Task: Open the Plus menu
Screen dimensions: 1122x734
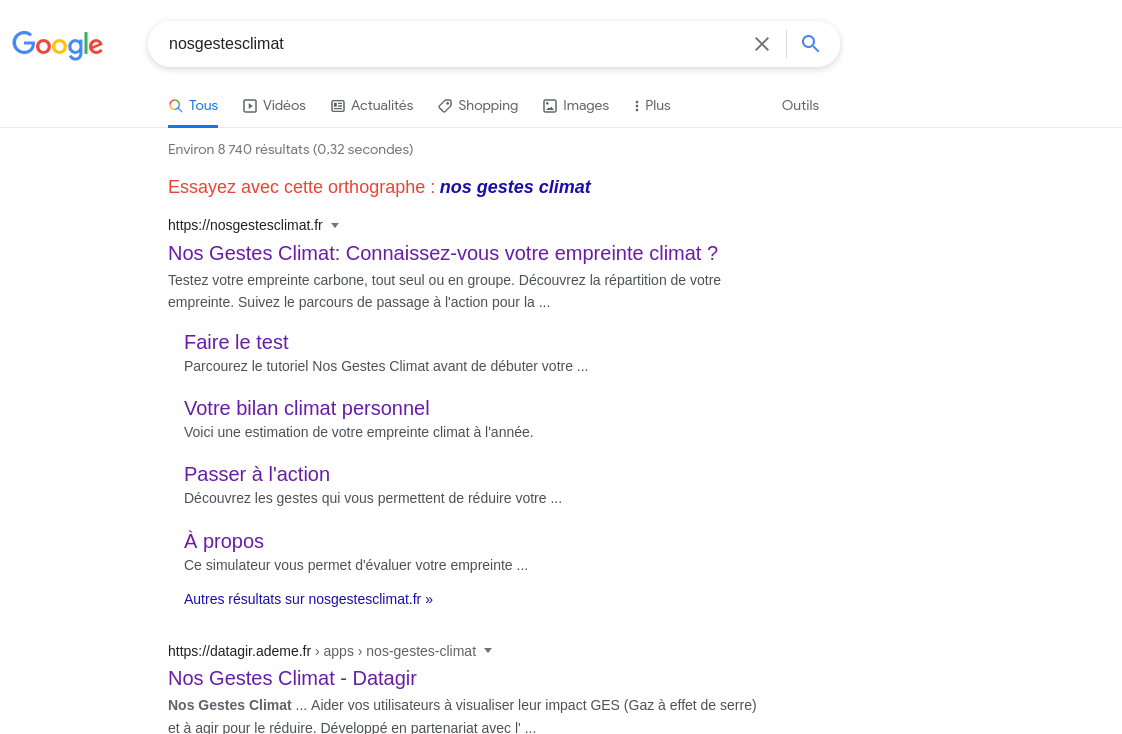Action: tap(652, 106)
